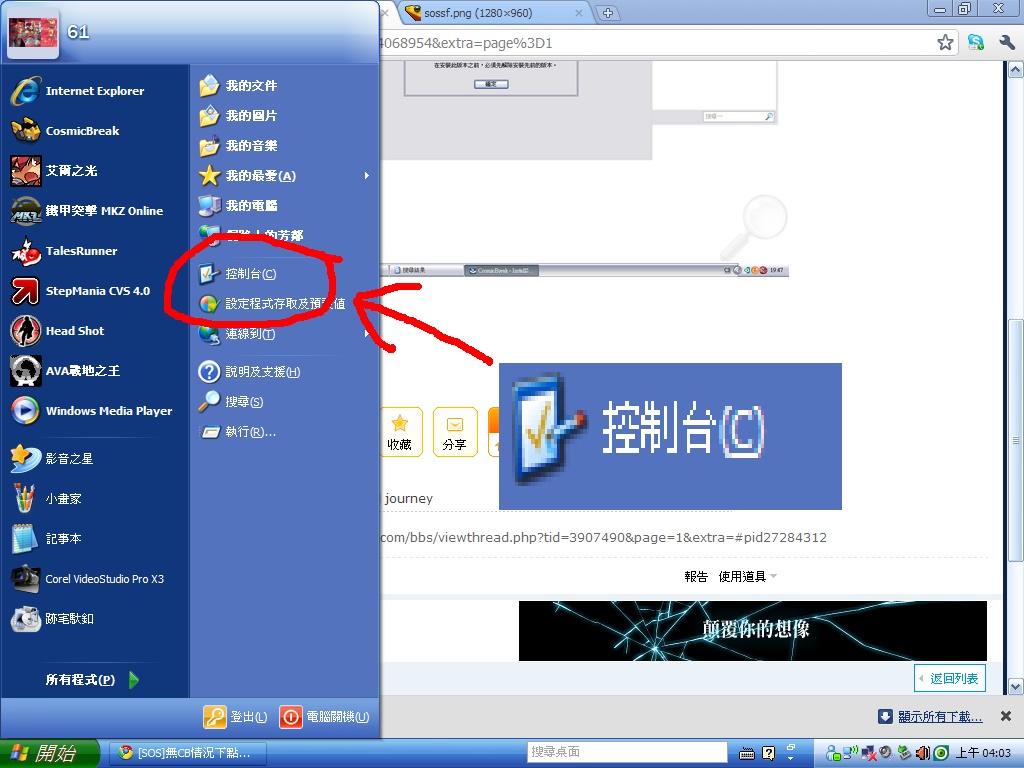Open a new browser tab
Viewport: 1024px width, 768px height.
click(x=607, y=13)
